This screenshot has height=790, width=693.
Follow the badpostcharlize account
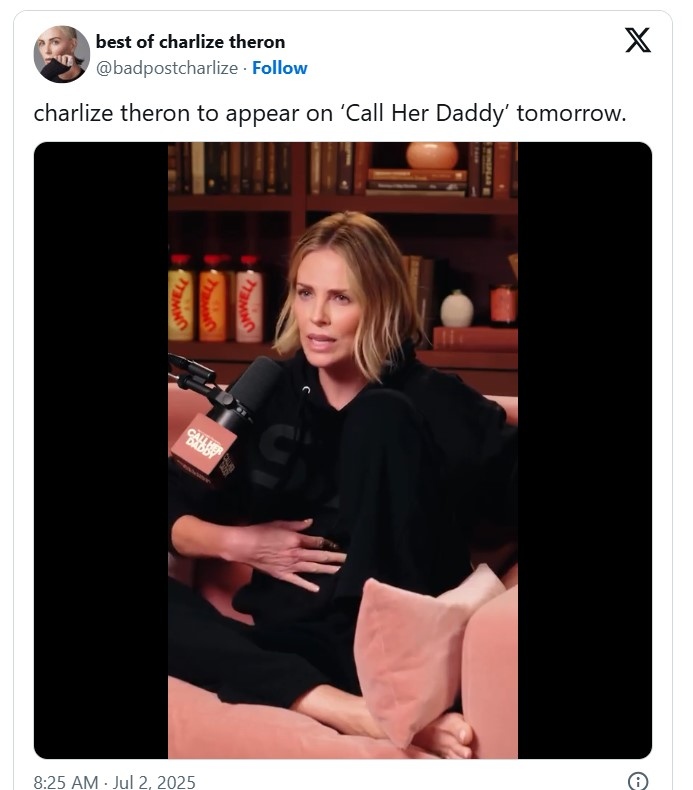(280, 68)
